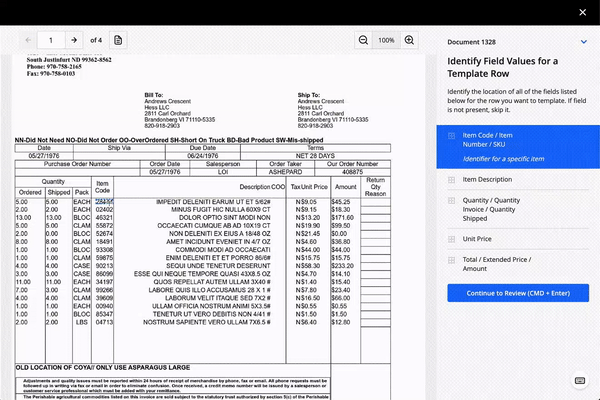600x400 pixels.
Task: Go to the next page arrow
Action: pyautogui.click(x=74, y=40)
